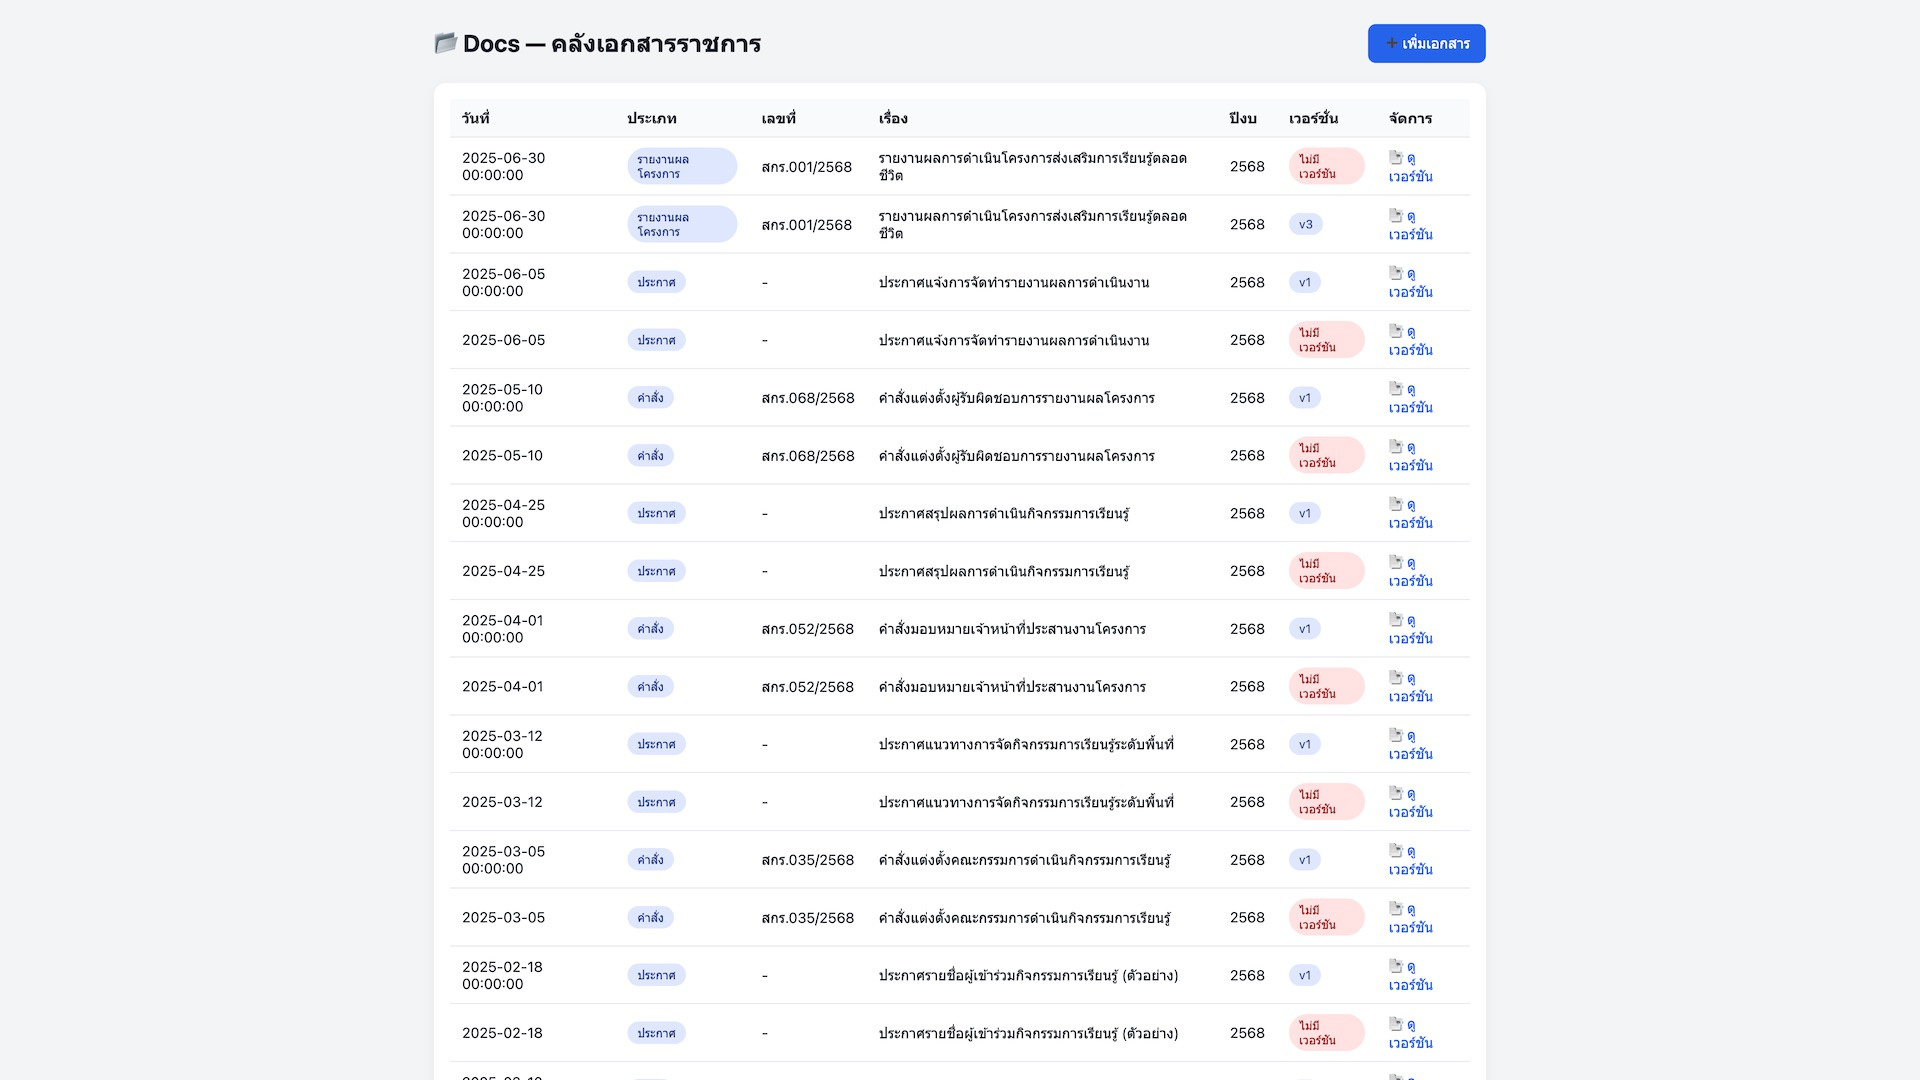Image resolution: width=1920 pixels, height=1080 pixels.
Task: Click the เพิ่มเอกสาร add document button
Action: [x=1426, y=44]
